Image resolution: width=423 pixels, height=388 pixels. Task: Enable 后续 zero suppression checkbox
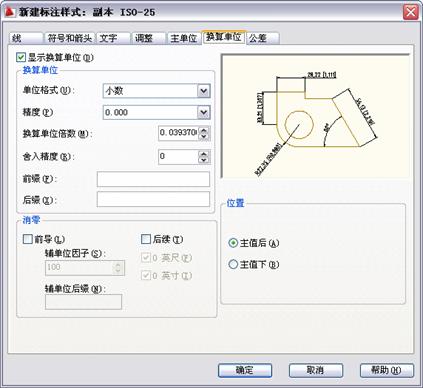tap(146, 239)
